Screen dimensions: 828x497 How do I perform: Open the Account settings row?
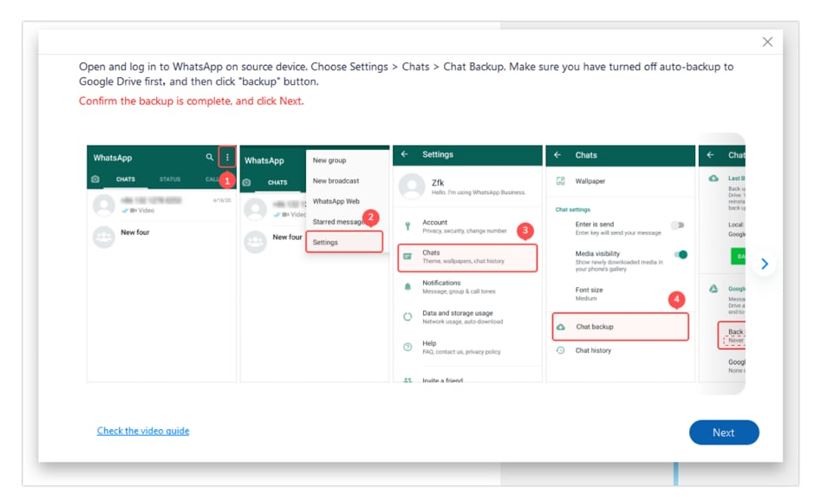point(467,227)
